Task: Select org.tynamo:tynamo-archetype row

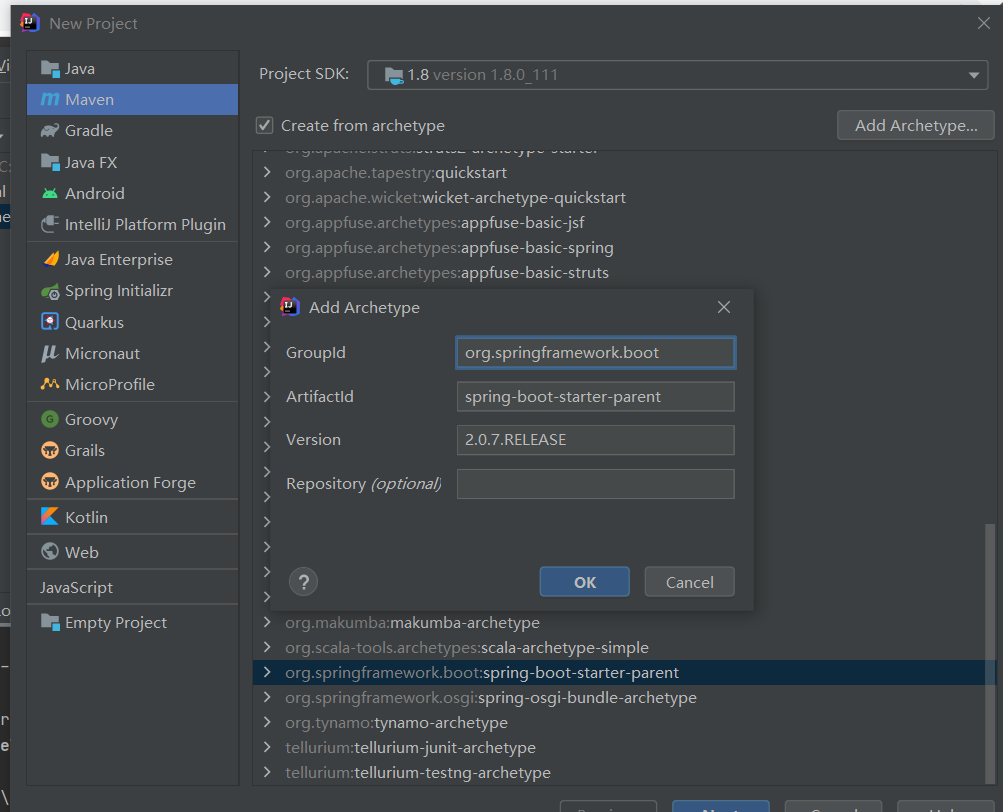Action: tap(624, 722)
